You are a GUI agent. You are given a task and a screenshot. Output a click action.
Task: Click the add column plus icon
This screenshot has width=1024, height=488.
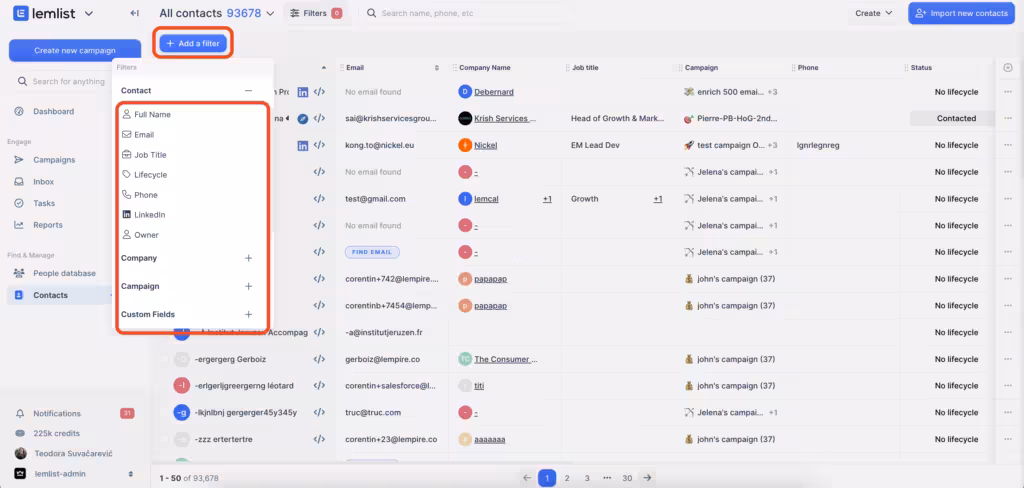pos(1008,67)
